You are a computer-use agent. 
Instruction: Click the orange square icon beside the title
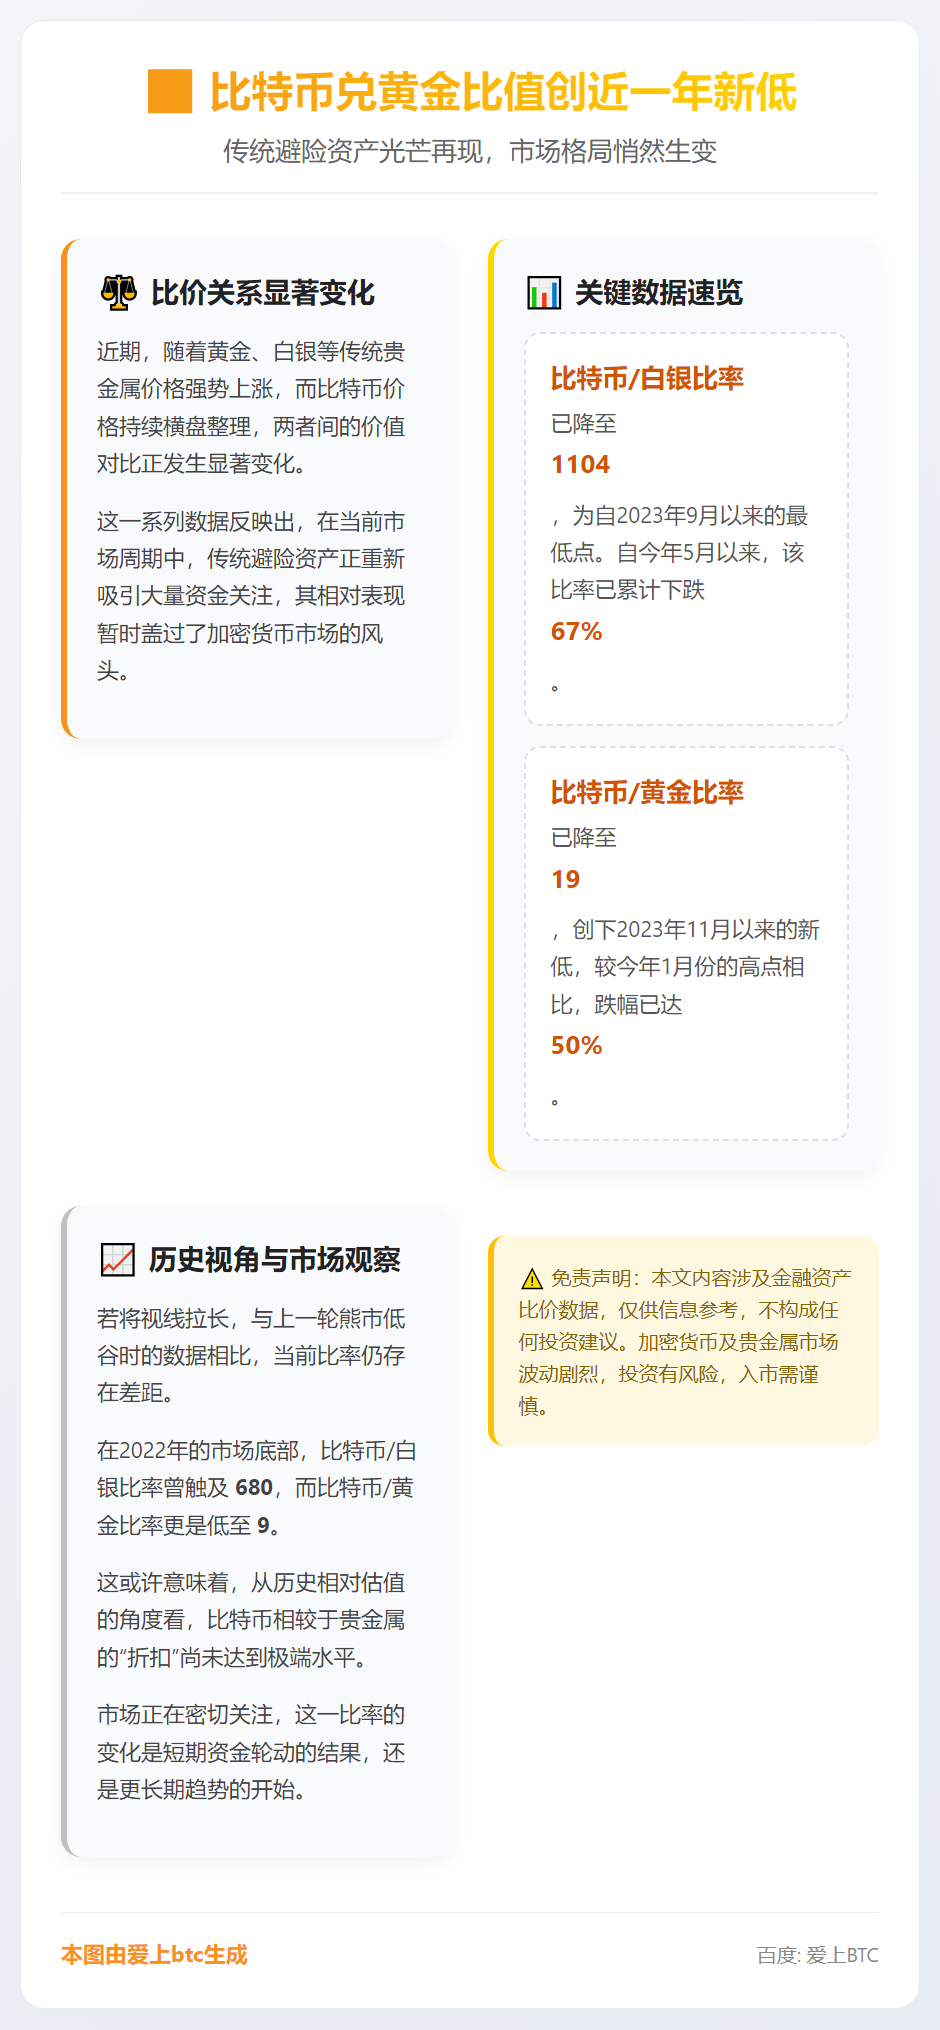point(170,91)
